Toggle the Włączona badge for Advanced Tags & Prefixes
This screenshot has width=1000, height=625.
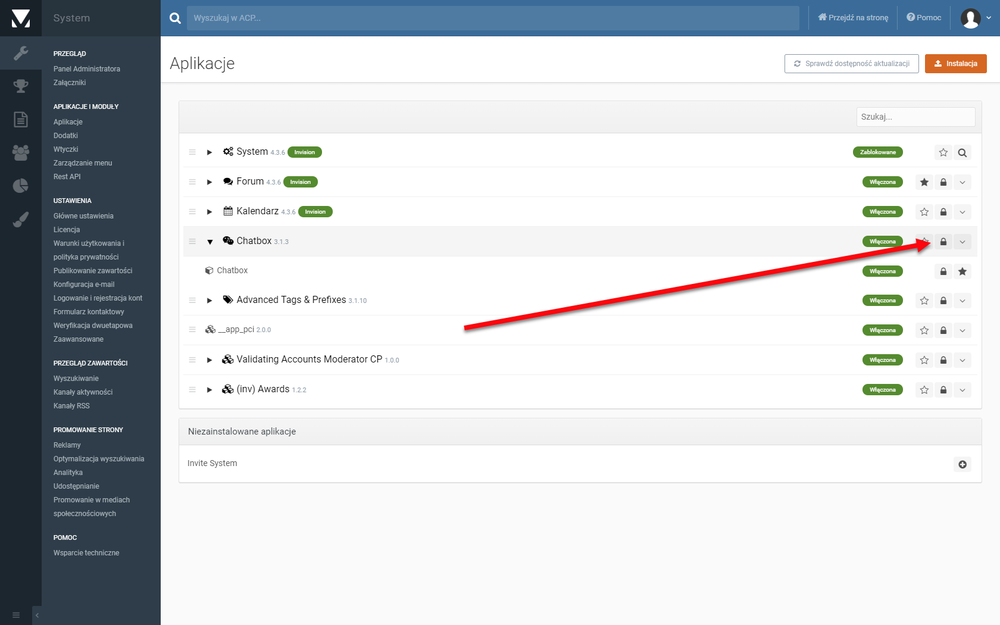(x=882, y=300)
